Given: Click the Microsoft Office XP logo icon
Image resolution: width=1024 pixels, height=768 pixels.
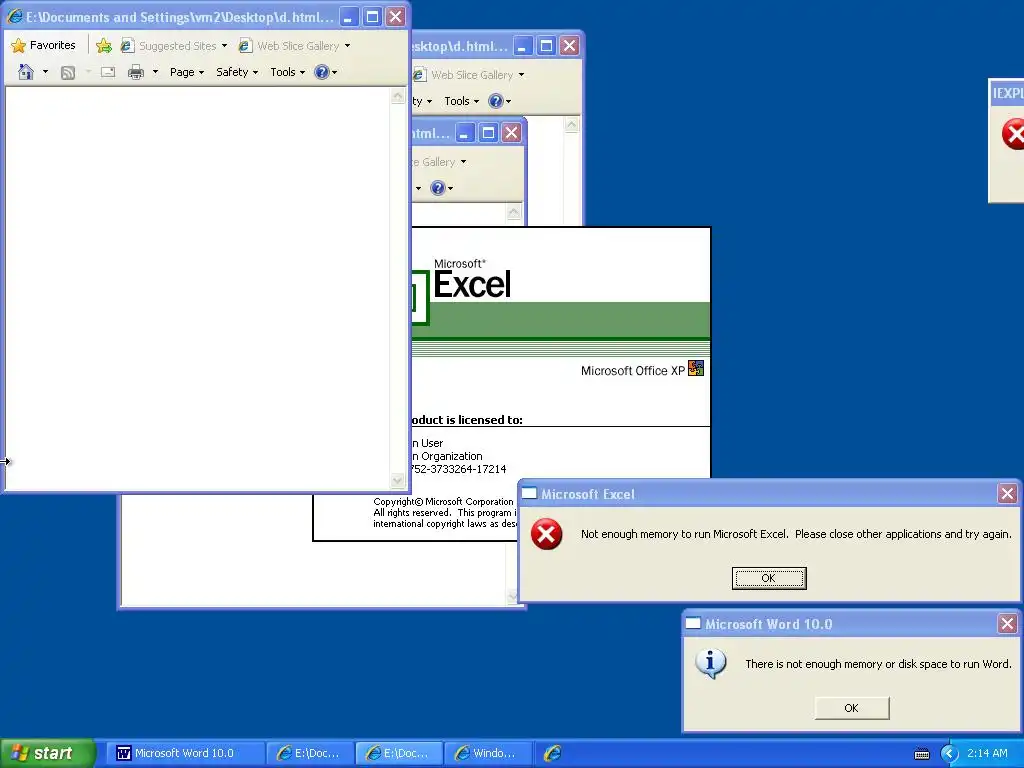Looking at the screenshot, I should [x=696, y=368].
